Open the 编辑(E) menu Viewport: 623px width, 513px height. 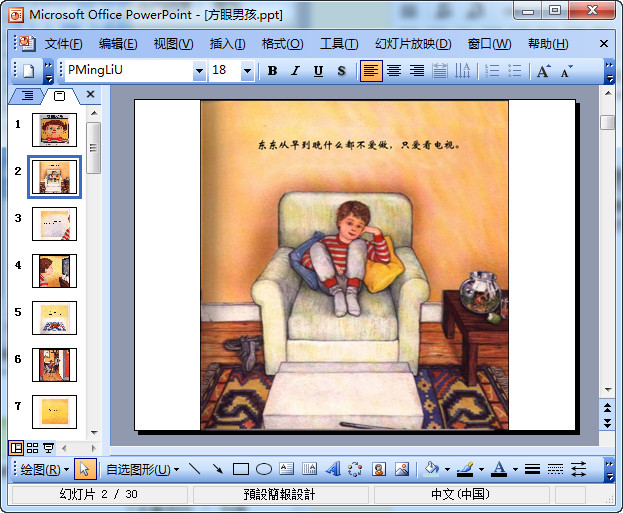118,43
